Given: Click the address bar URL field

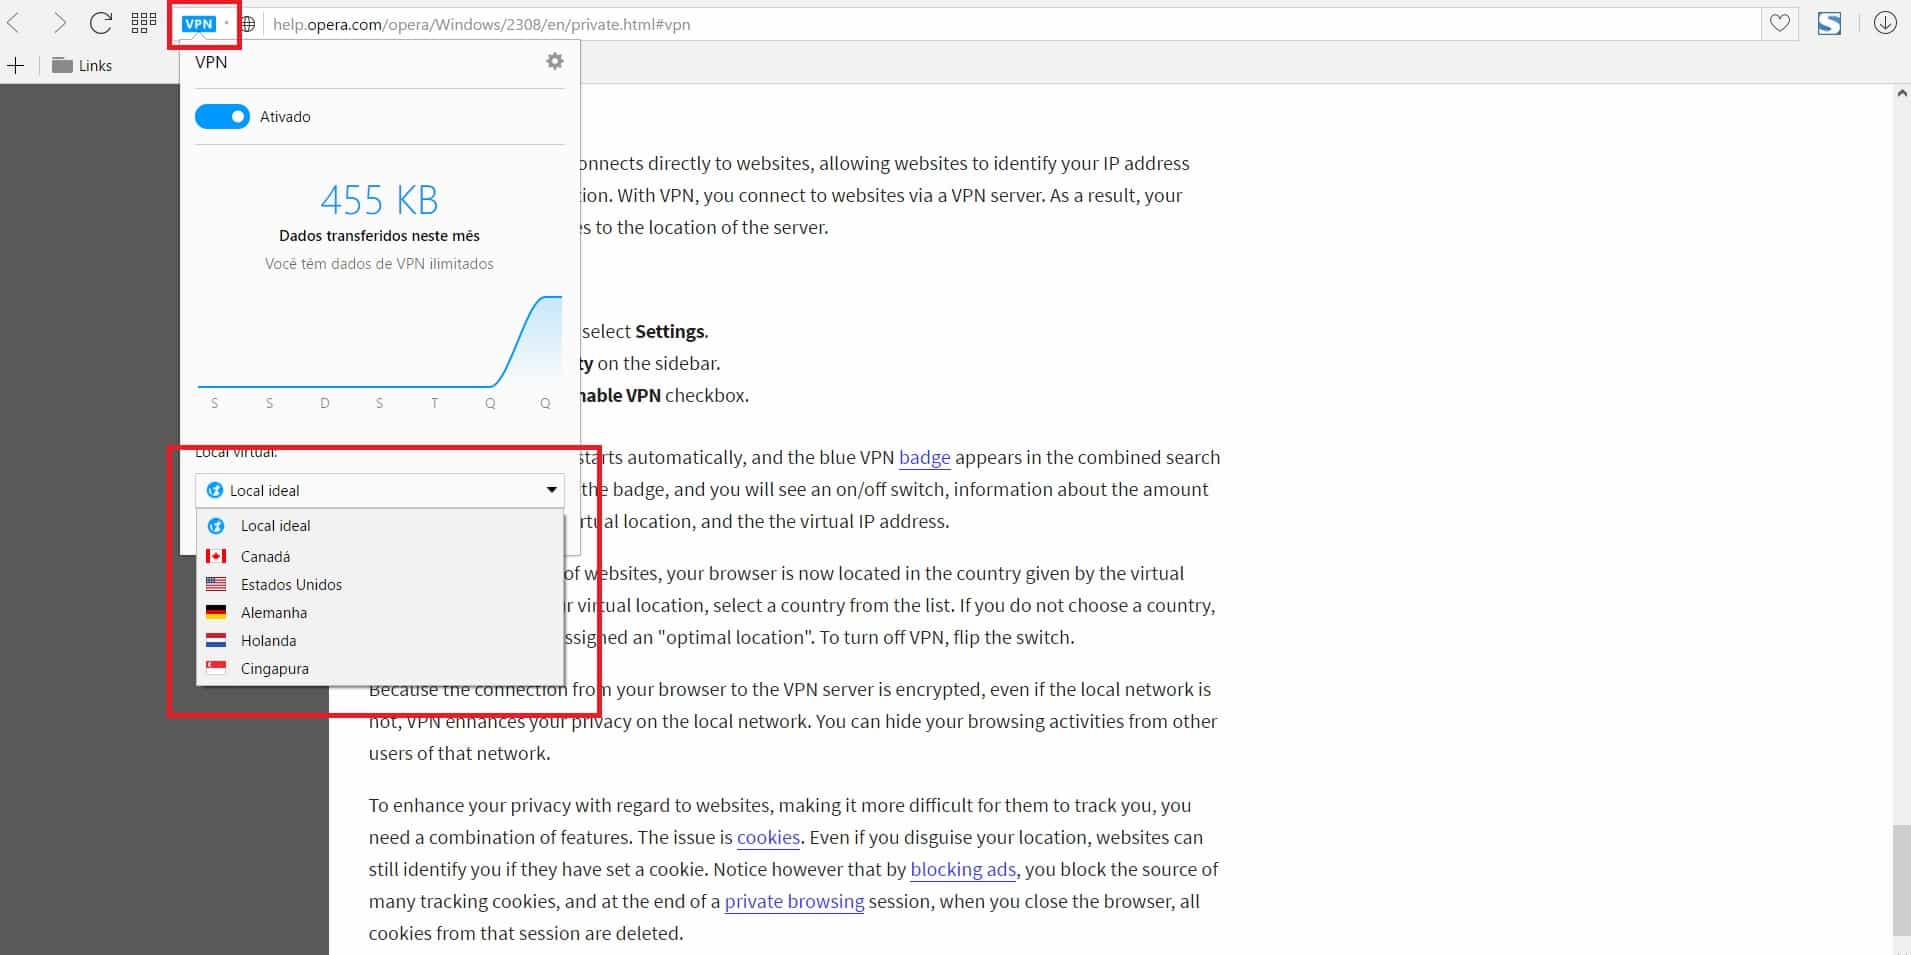Looking at the screenshot, I should [1010, 24].
